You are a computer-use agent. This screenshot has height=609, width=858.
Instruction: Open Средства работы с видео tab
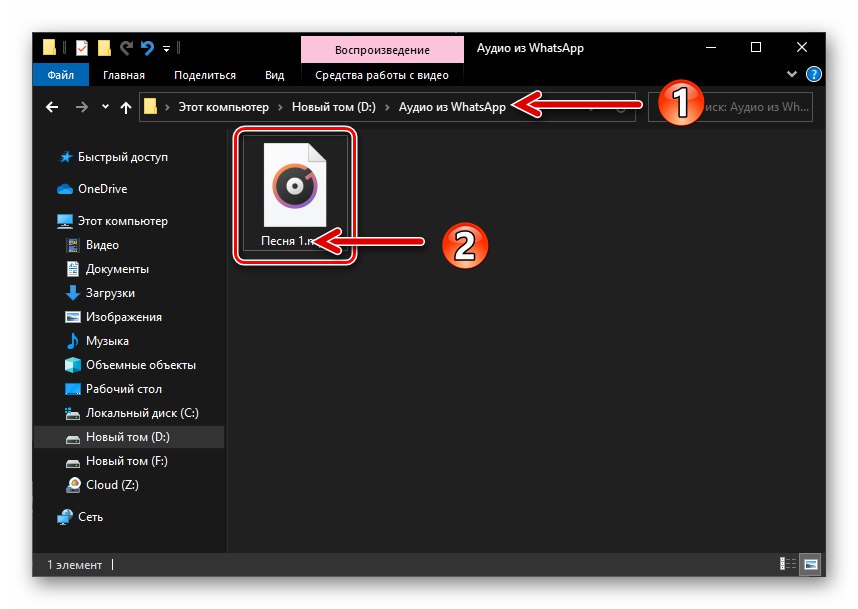[382, 75]
